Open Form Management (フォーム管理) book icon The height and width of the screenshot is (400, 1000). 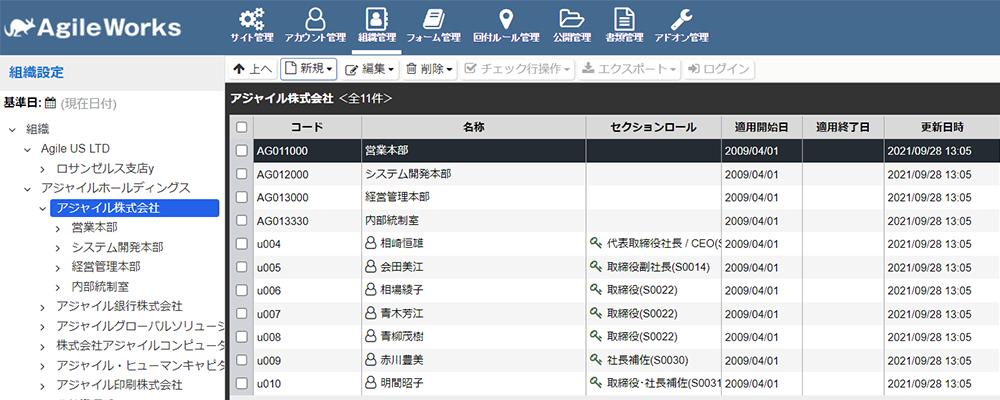[x=434, y=19]
